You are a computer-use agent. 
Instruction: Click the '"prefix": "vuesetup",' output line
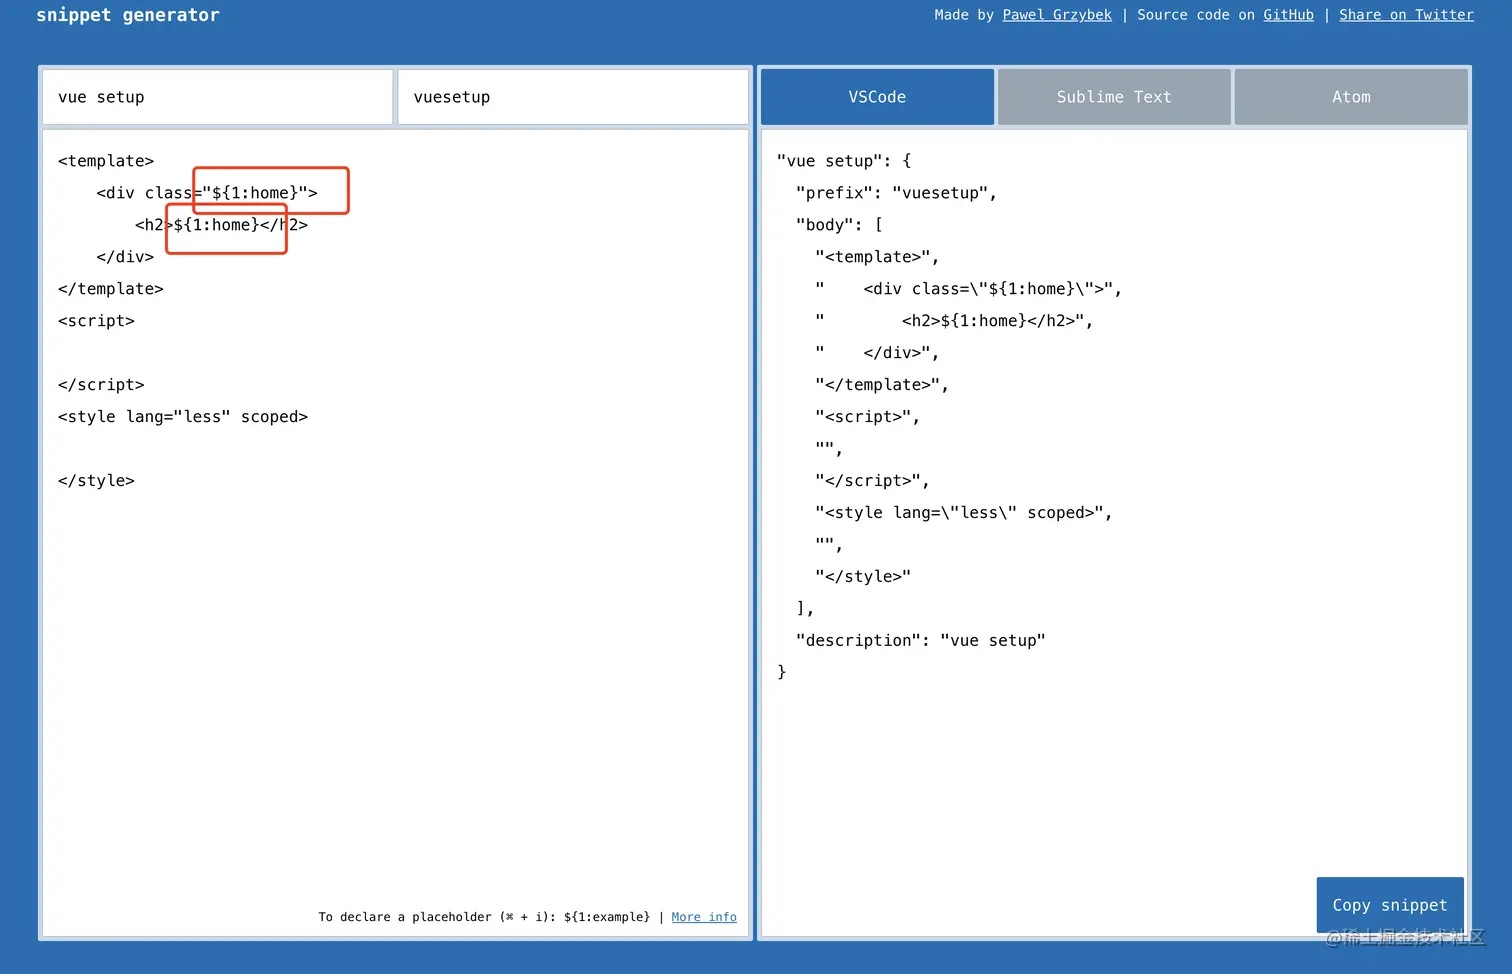click(x=896, y=193)
